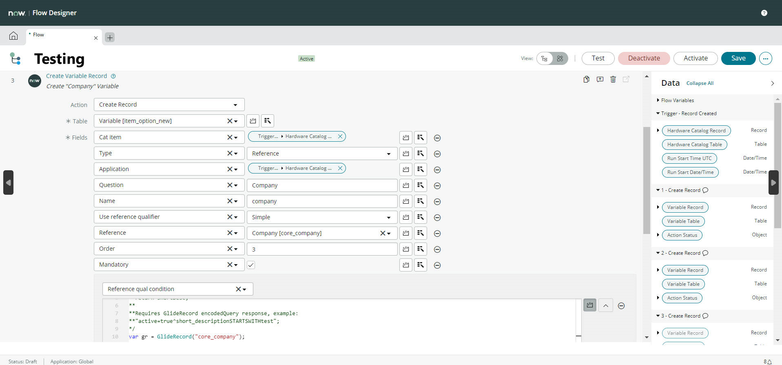Open the Use reference qualifier Simple dropdown
This screenshot has width=782, height=365.
click(322, 217)
